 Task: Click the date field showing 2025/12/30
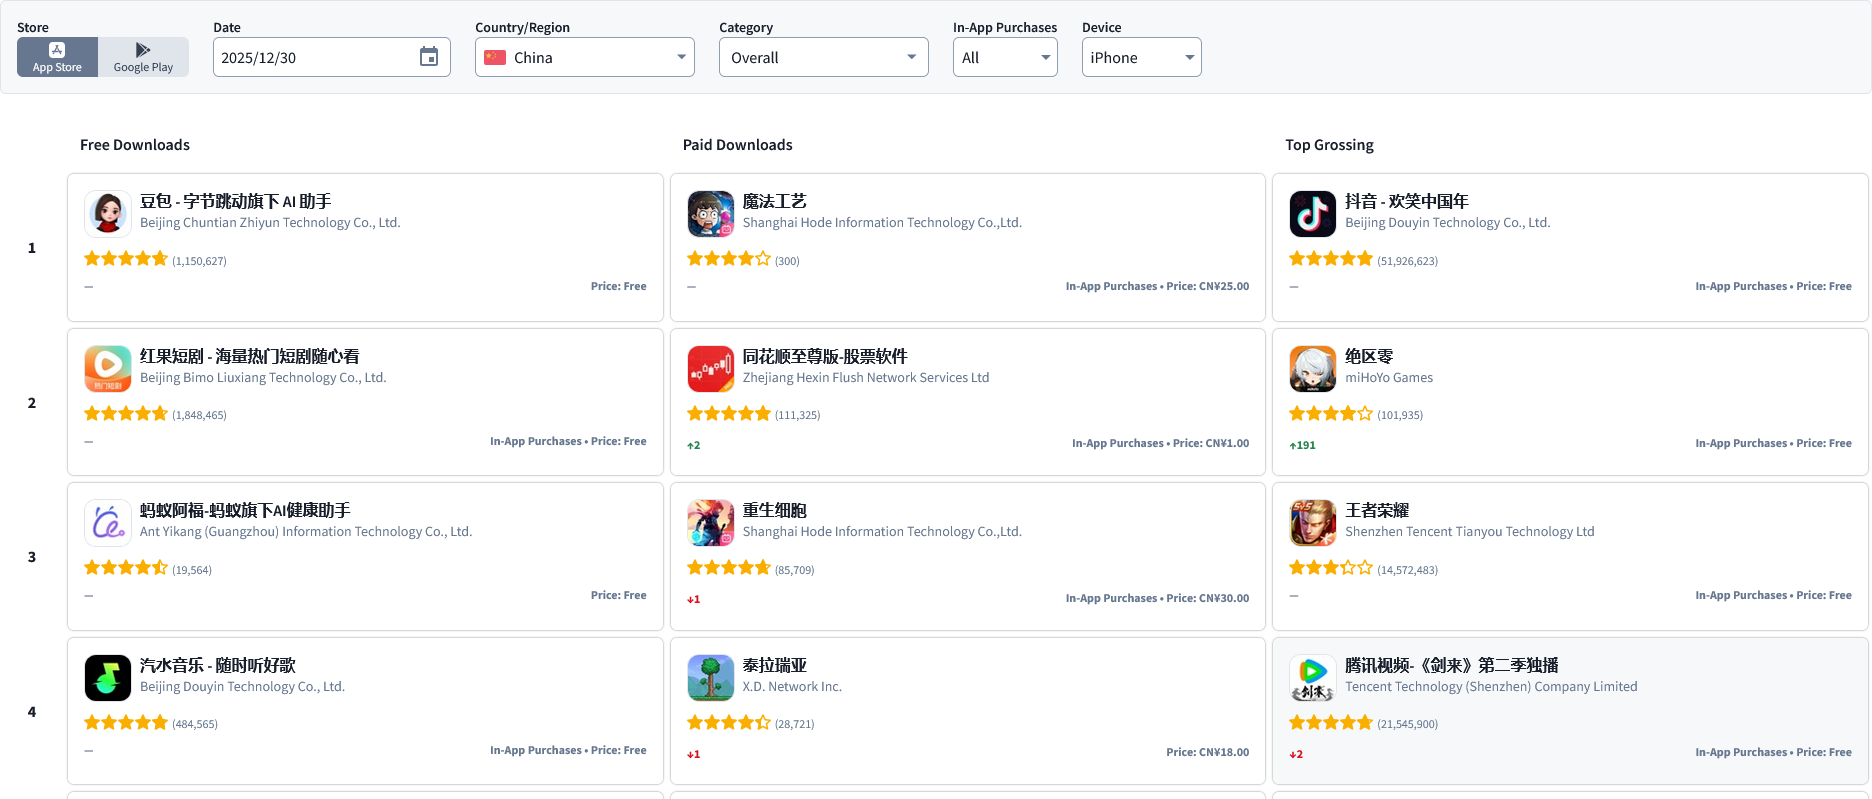click(x=332, y=57)
